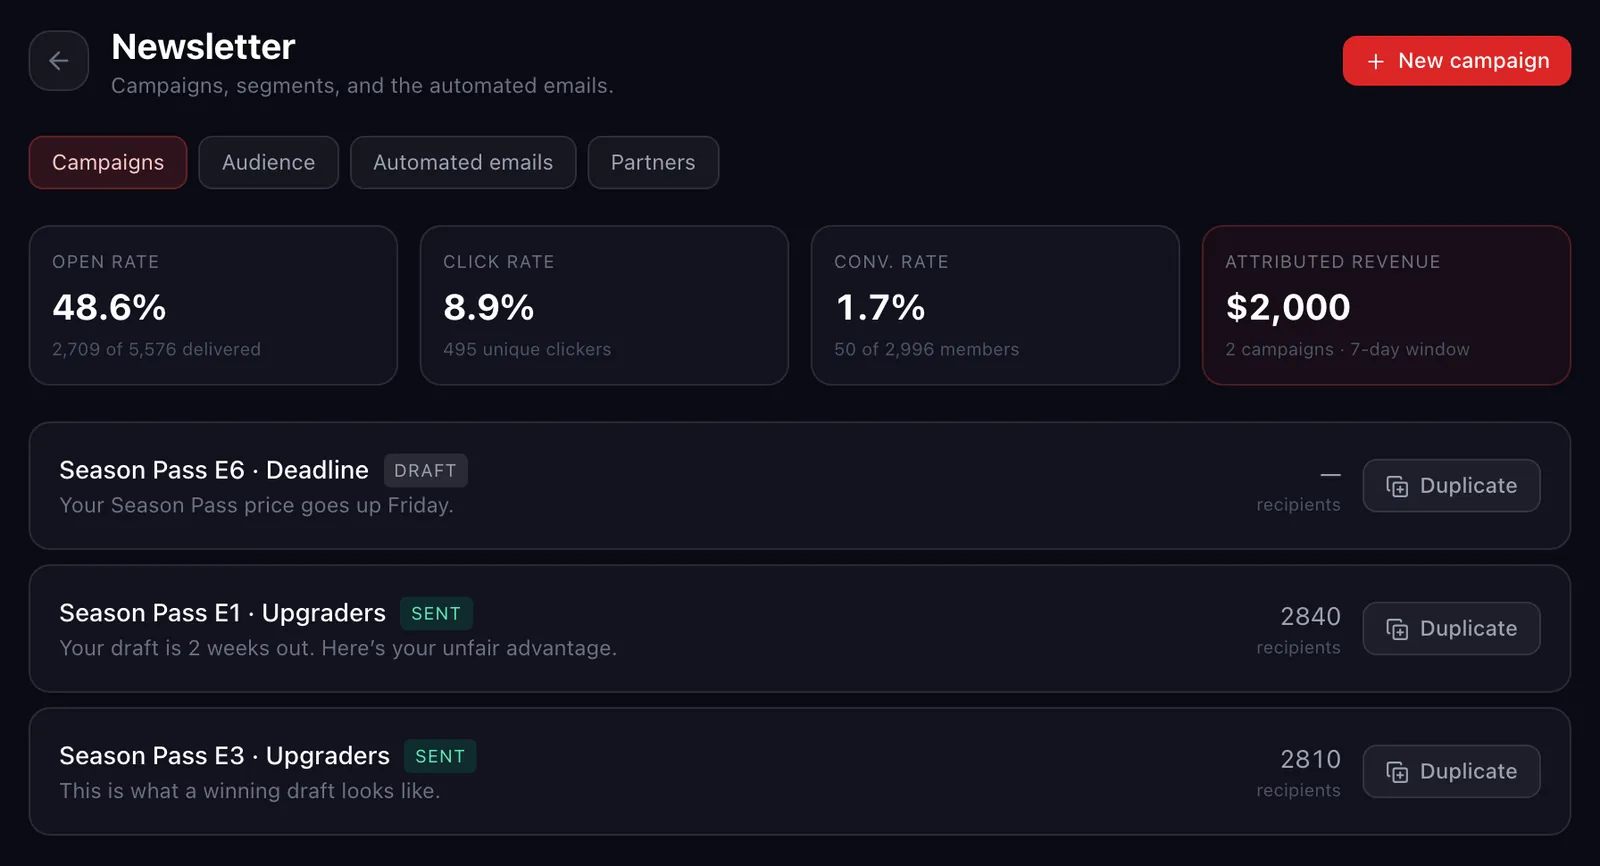This screenshot has width=1600, height=866.
Task: Open the Audience tab
Action: (x=268, y=162)
